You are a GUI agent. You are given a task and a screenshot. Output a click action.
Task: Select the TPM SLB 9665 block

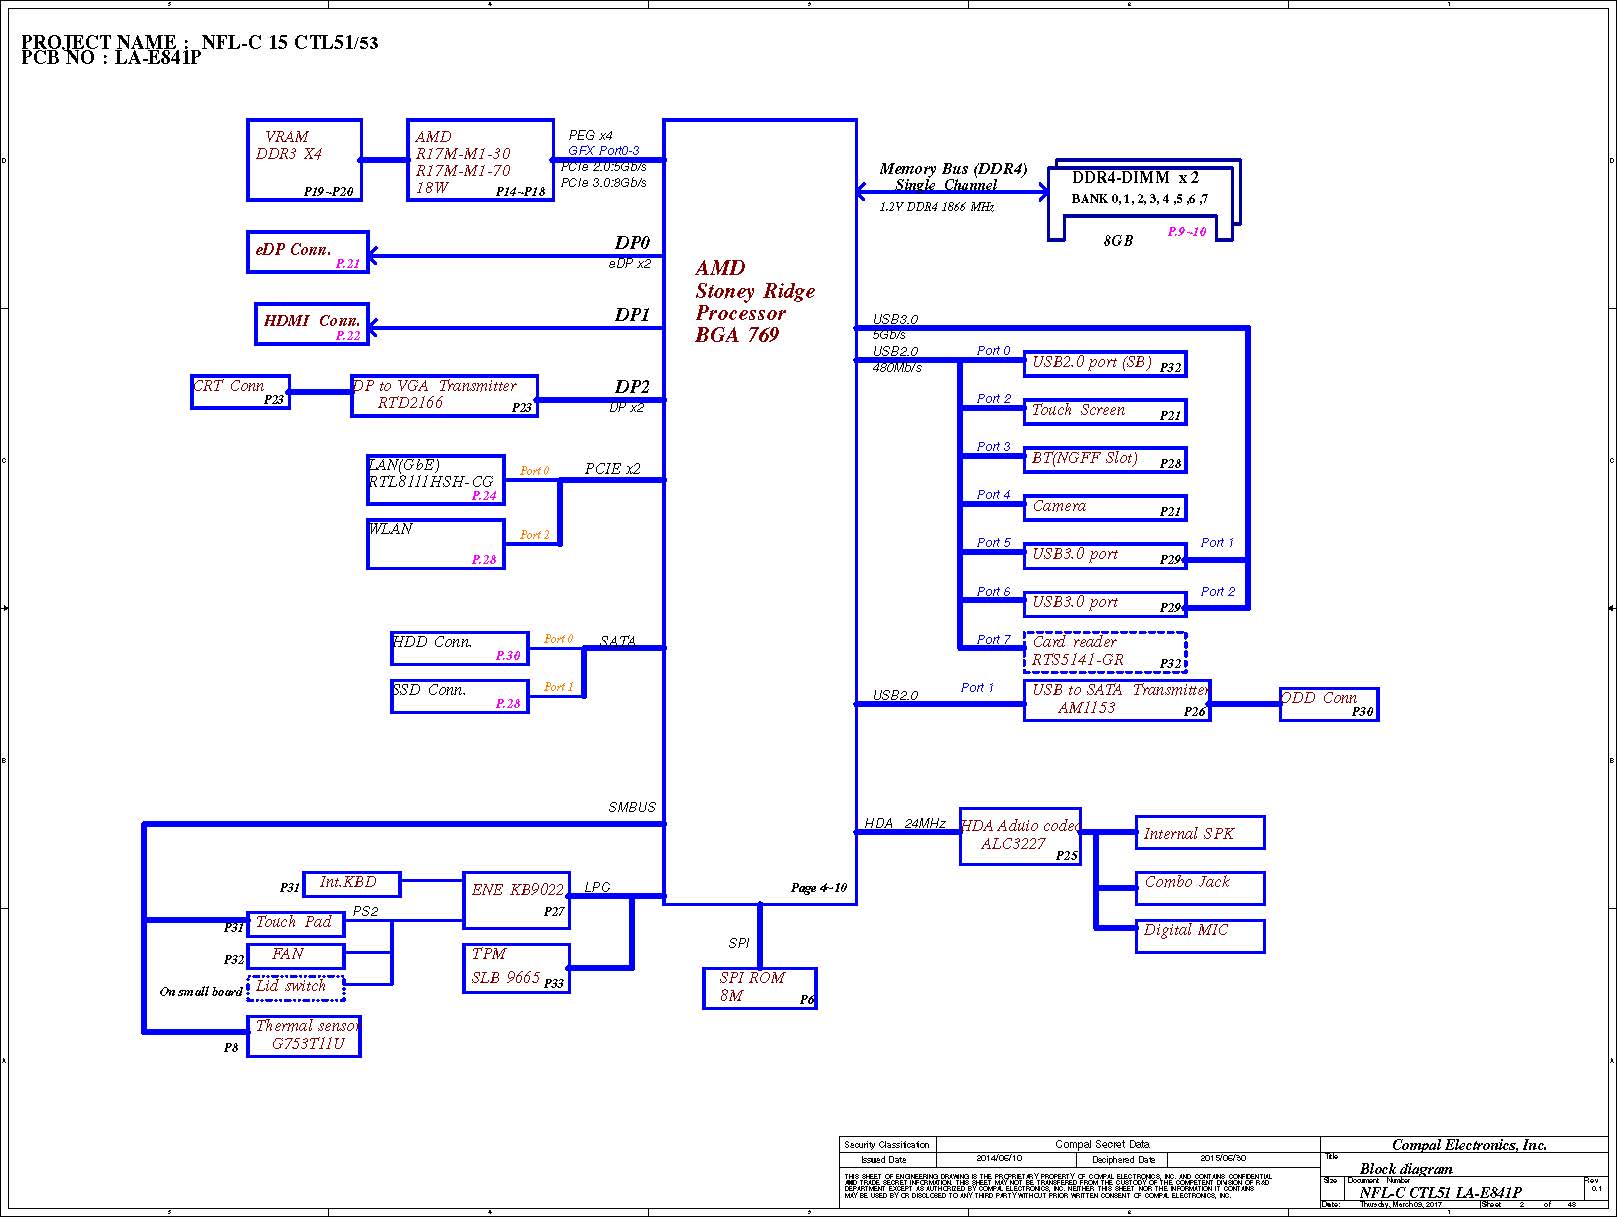tap(517, 968)
